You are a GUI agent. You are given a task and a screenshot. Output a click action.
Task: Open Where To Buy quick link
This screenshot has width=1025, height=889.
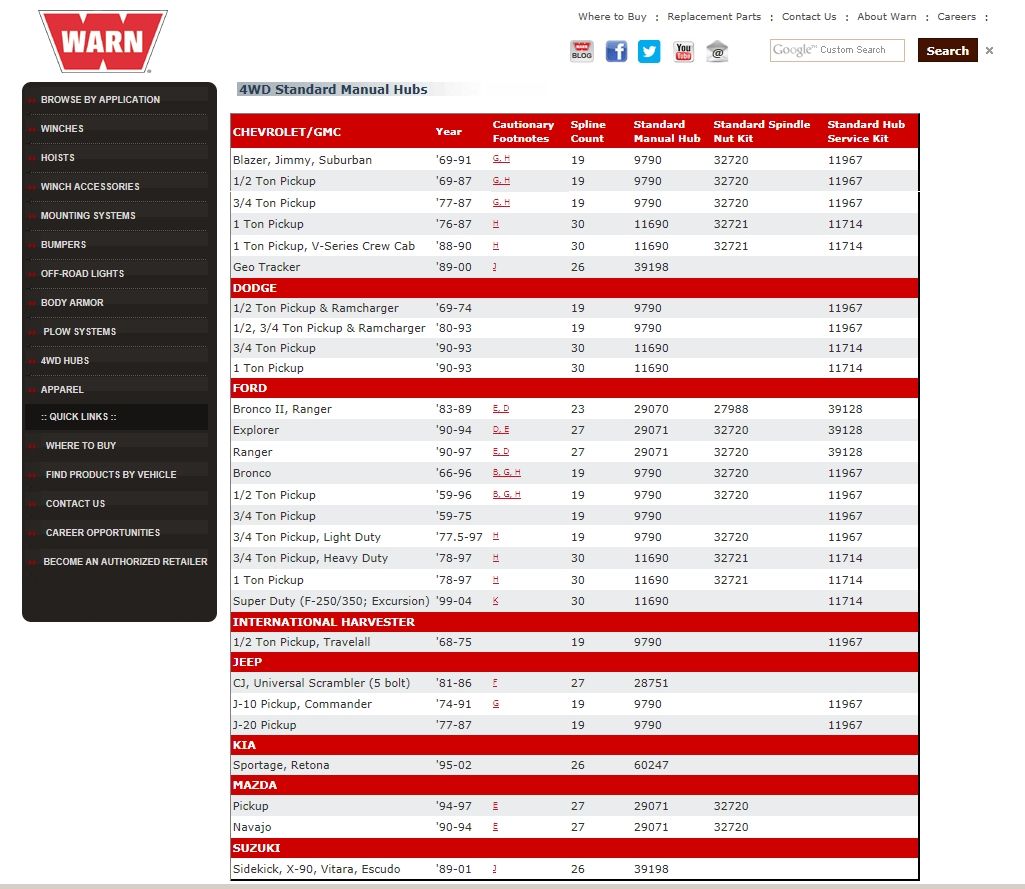coord(81,445)
